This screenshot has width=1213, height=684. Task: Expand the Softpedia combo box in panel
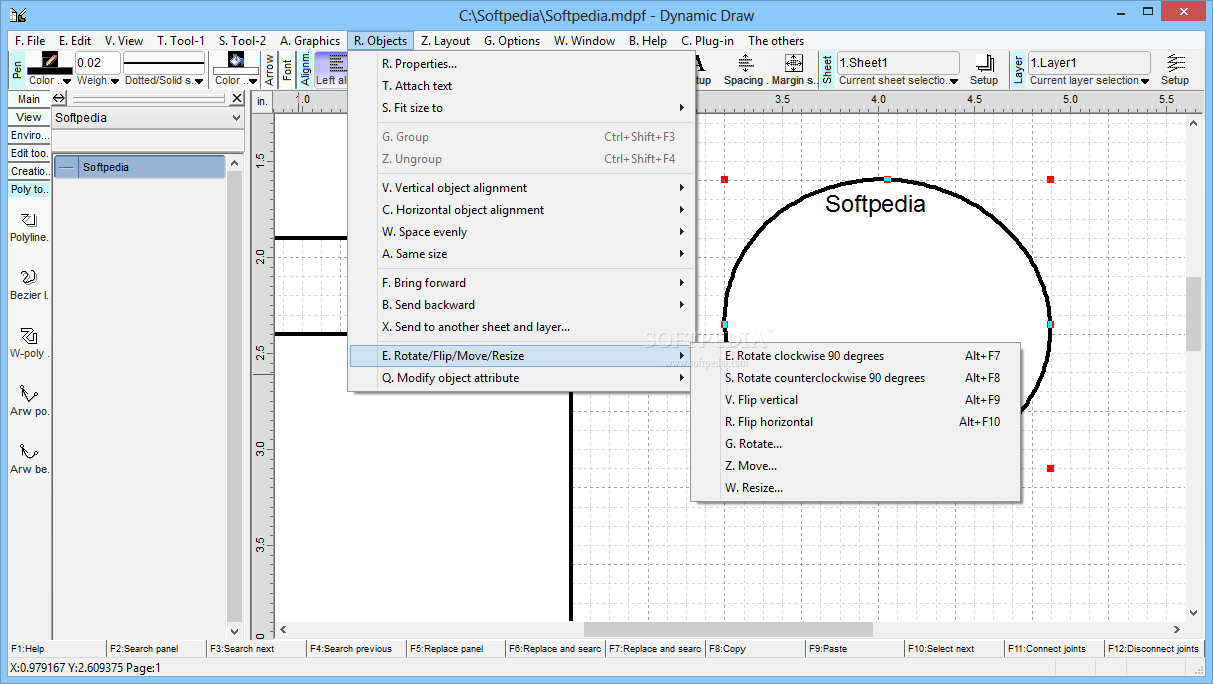(x=236, y=118)
